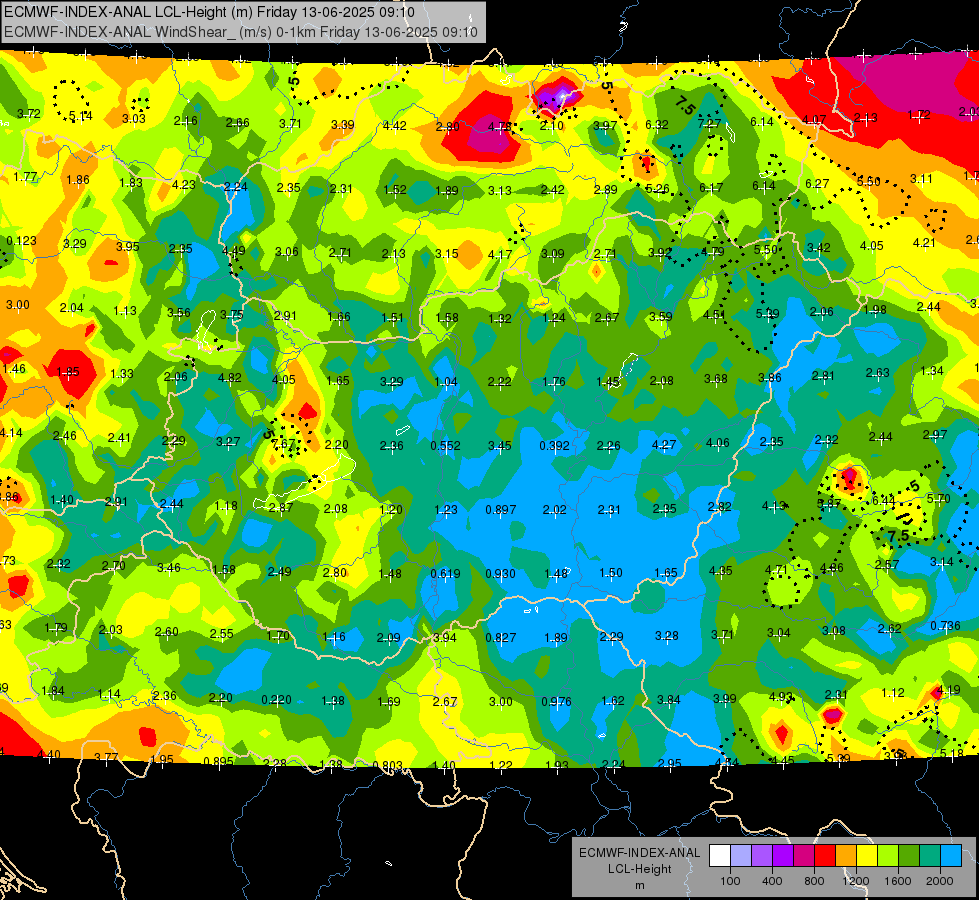Click the wind shear value 5.26
The width and height of the screenshot is (979, 900).
click(657, 189)
